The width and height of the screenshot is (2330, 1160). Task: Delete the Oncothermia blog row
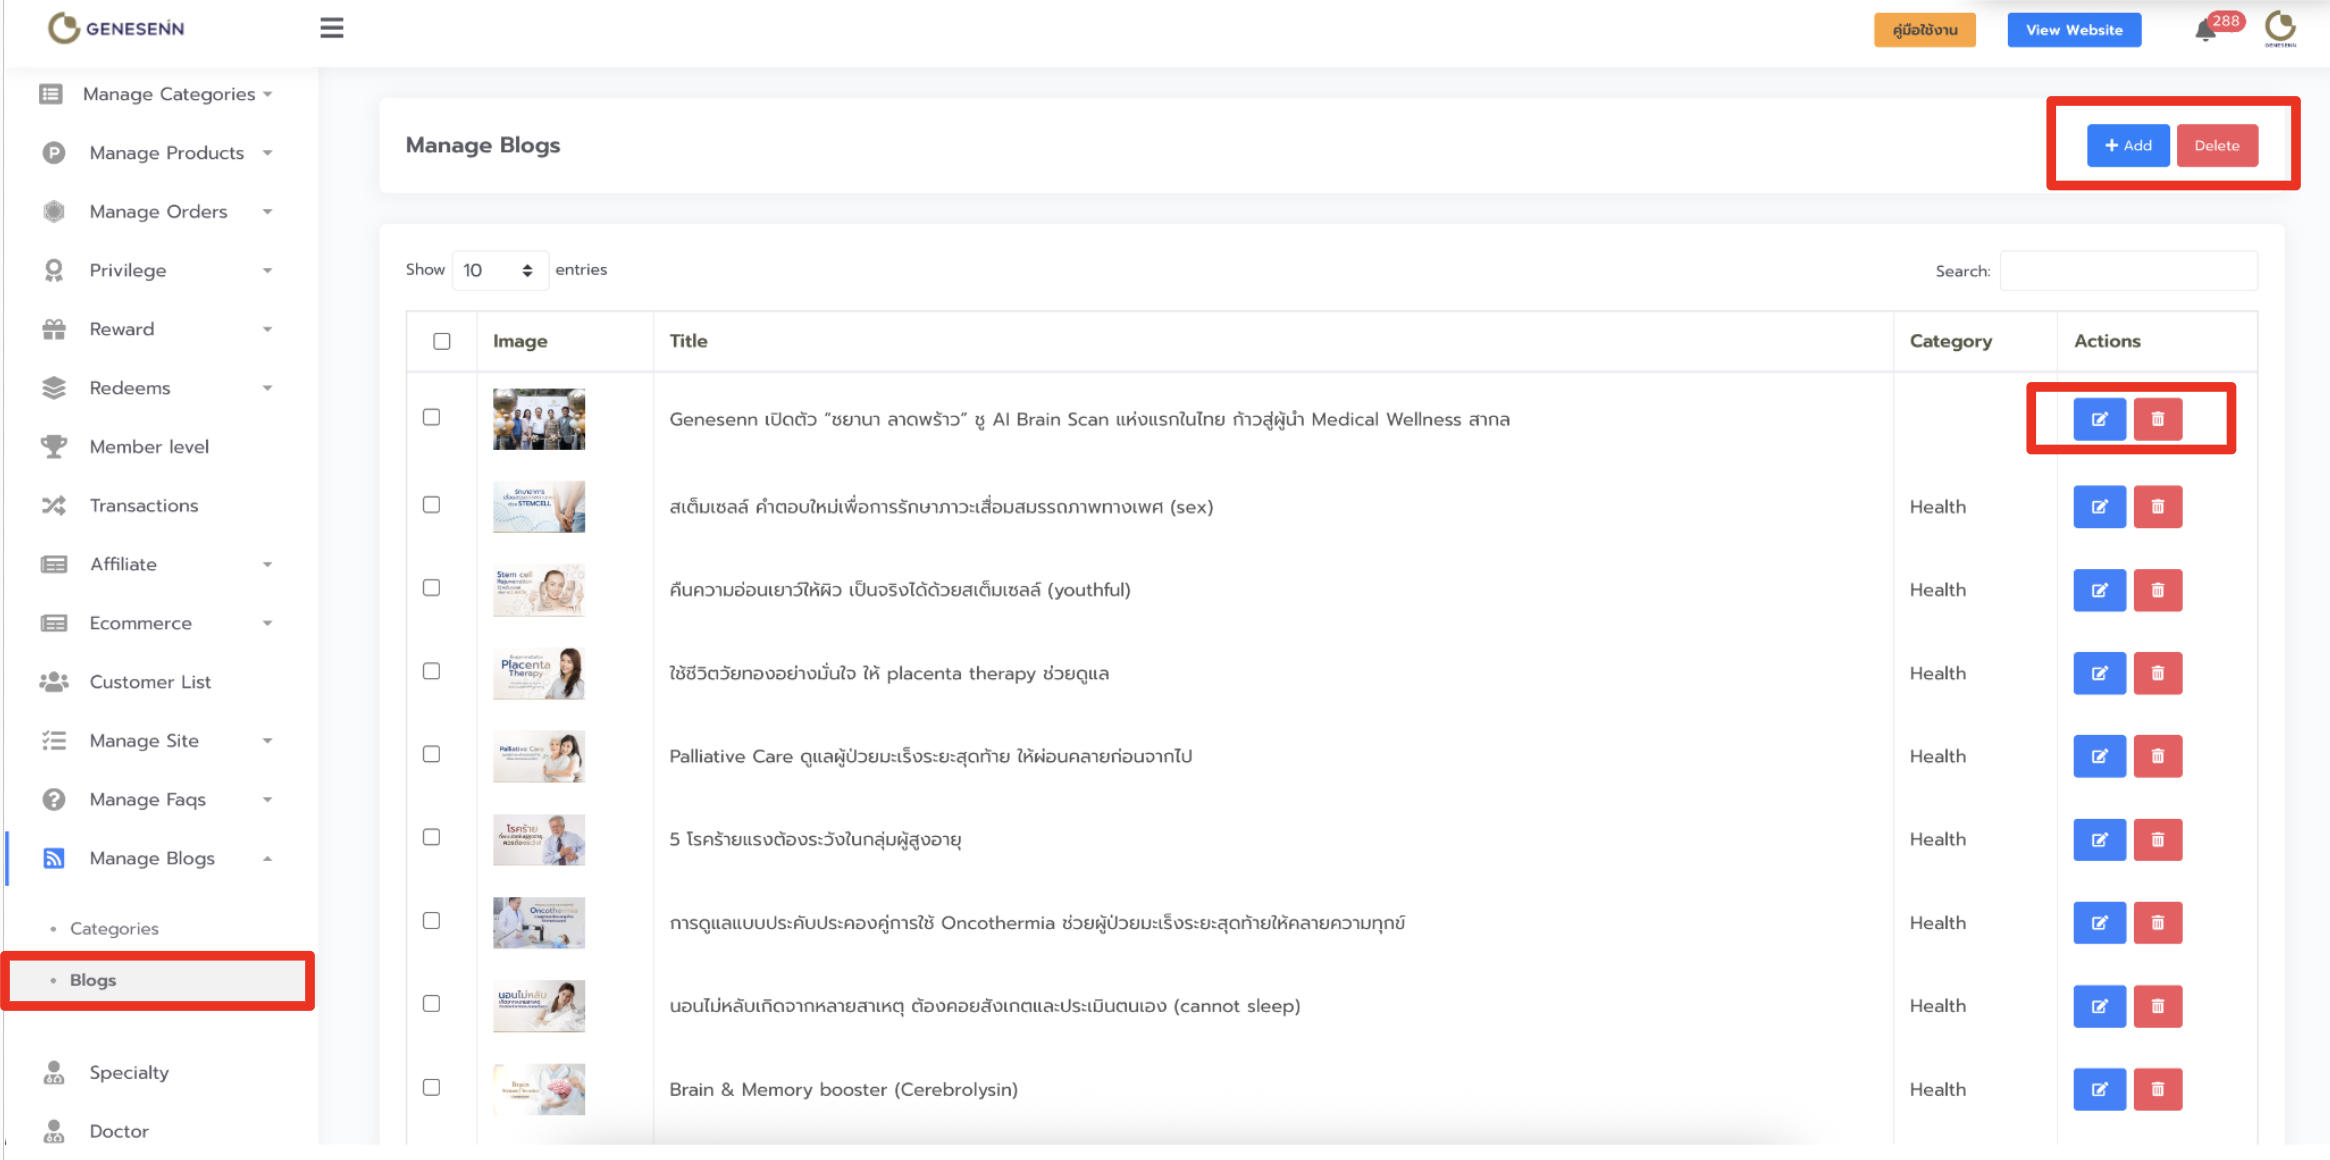click(x=2157, y=923)
